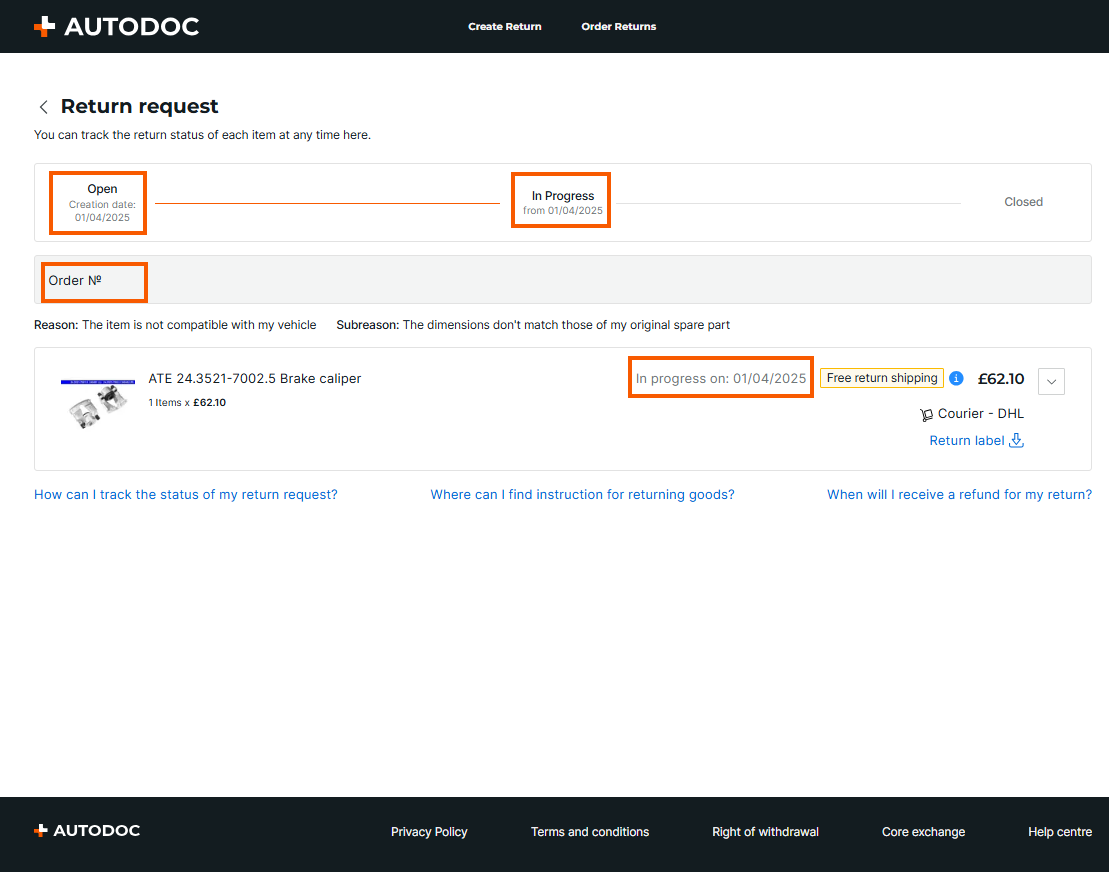Click the AUTODOC footer logo

point(87,831)
